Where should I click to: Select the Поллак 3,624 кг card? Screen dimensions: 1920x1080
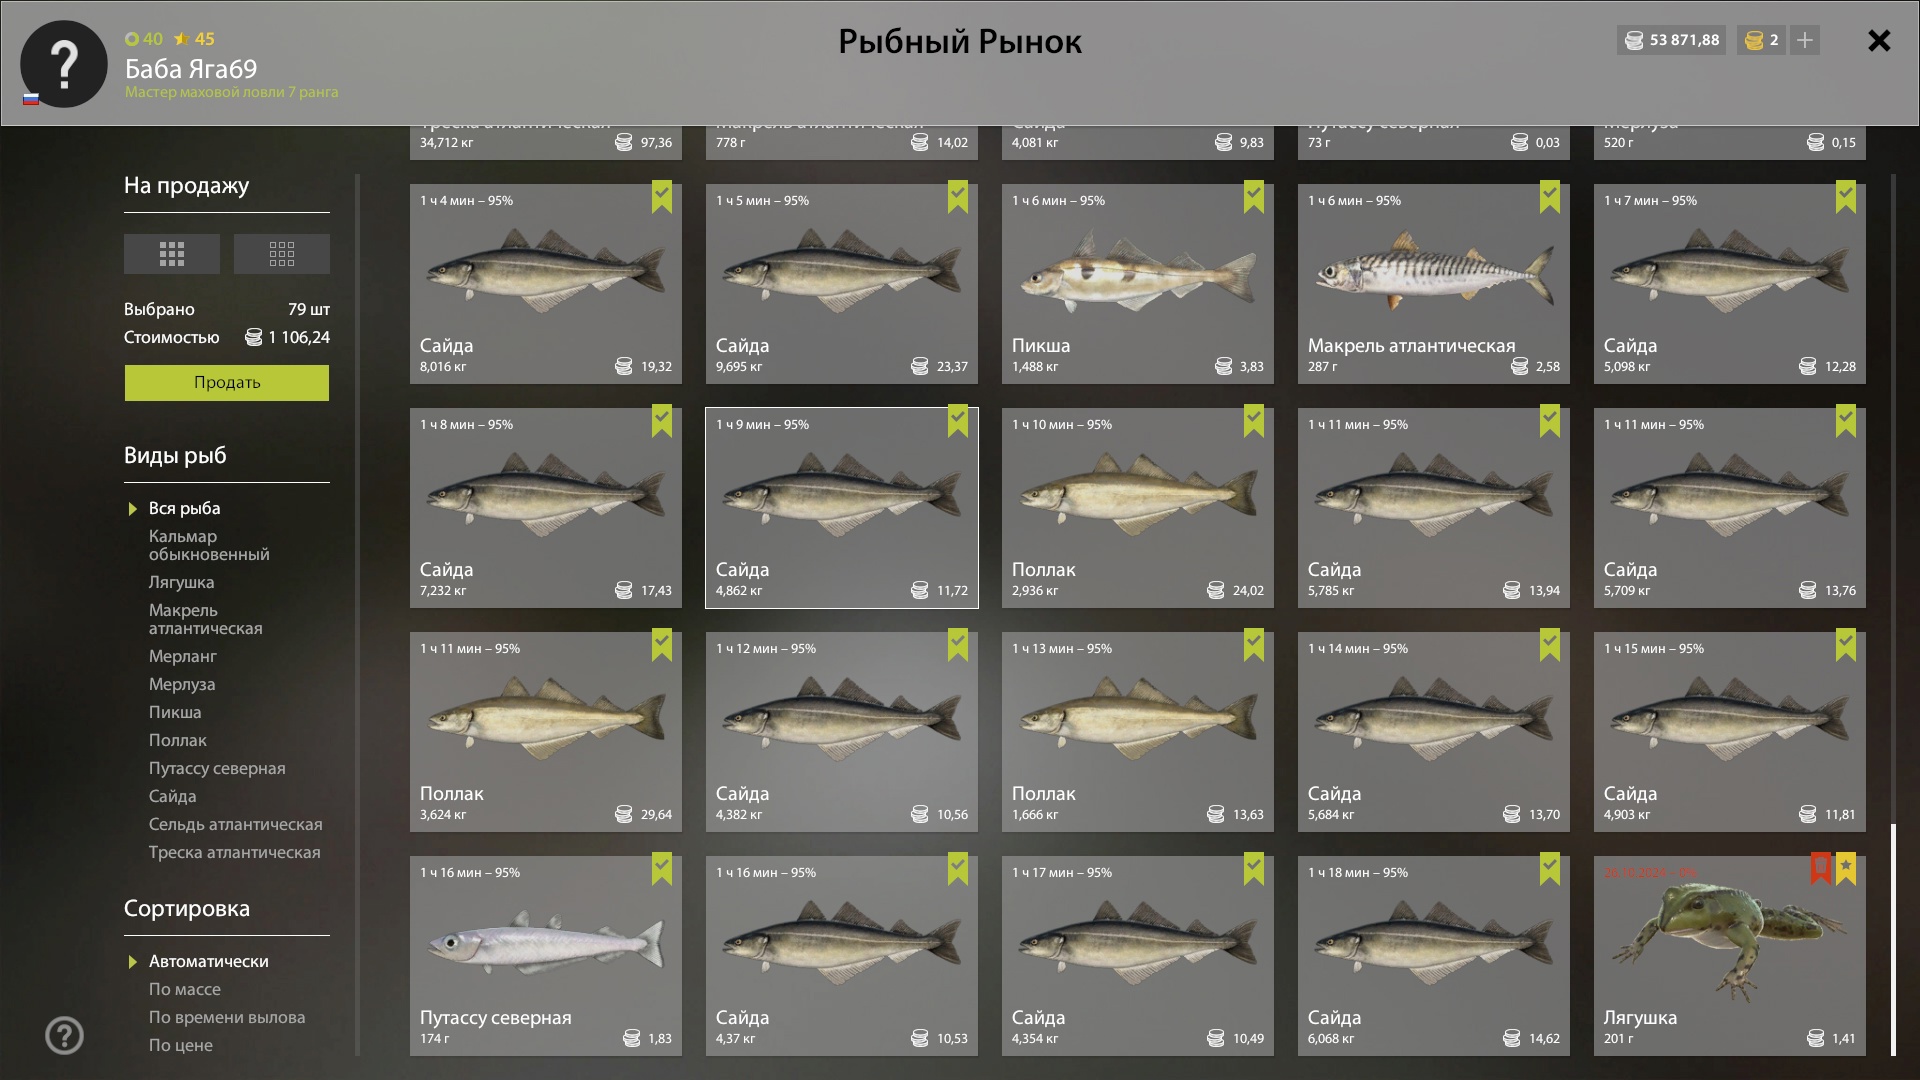[546, 732]
